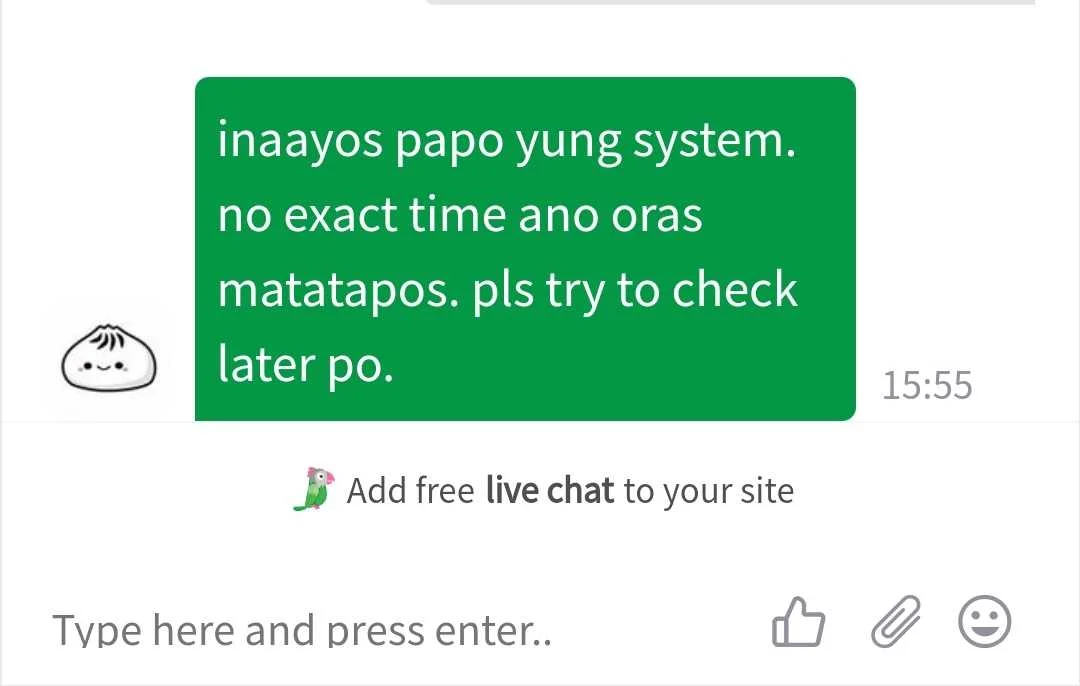Click the green parrot tawk.to logo

click(314, 489)
